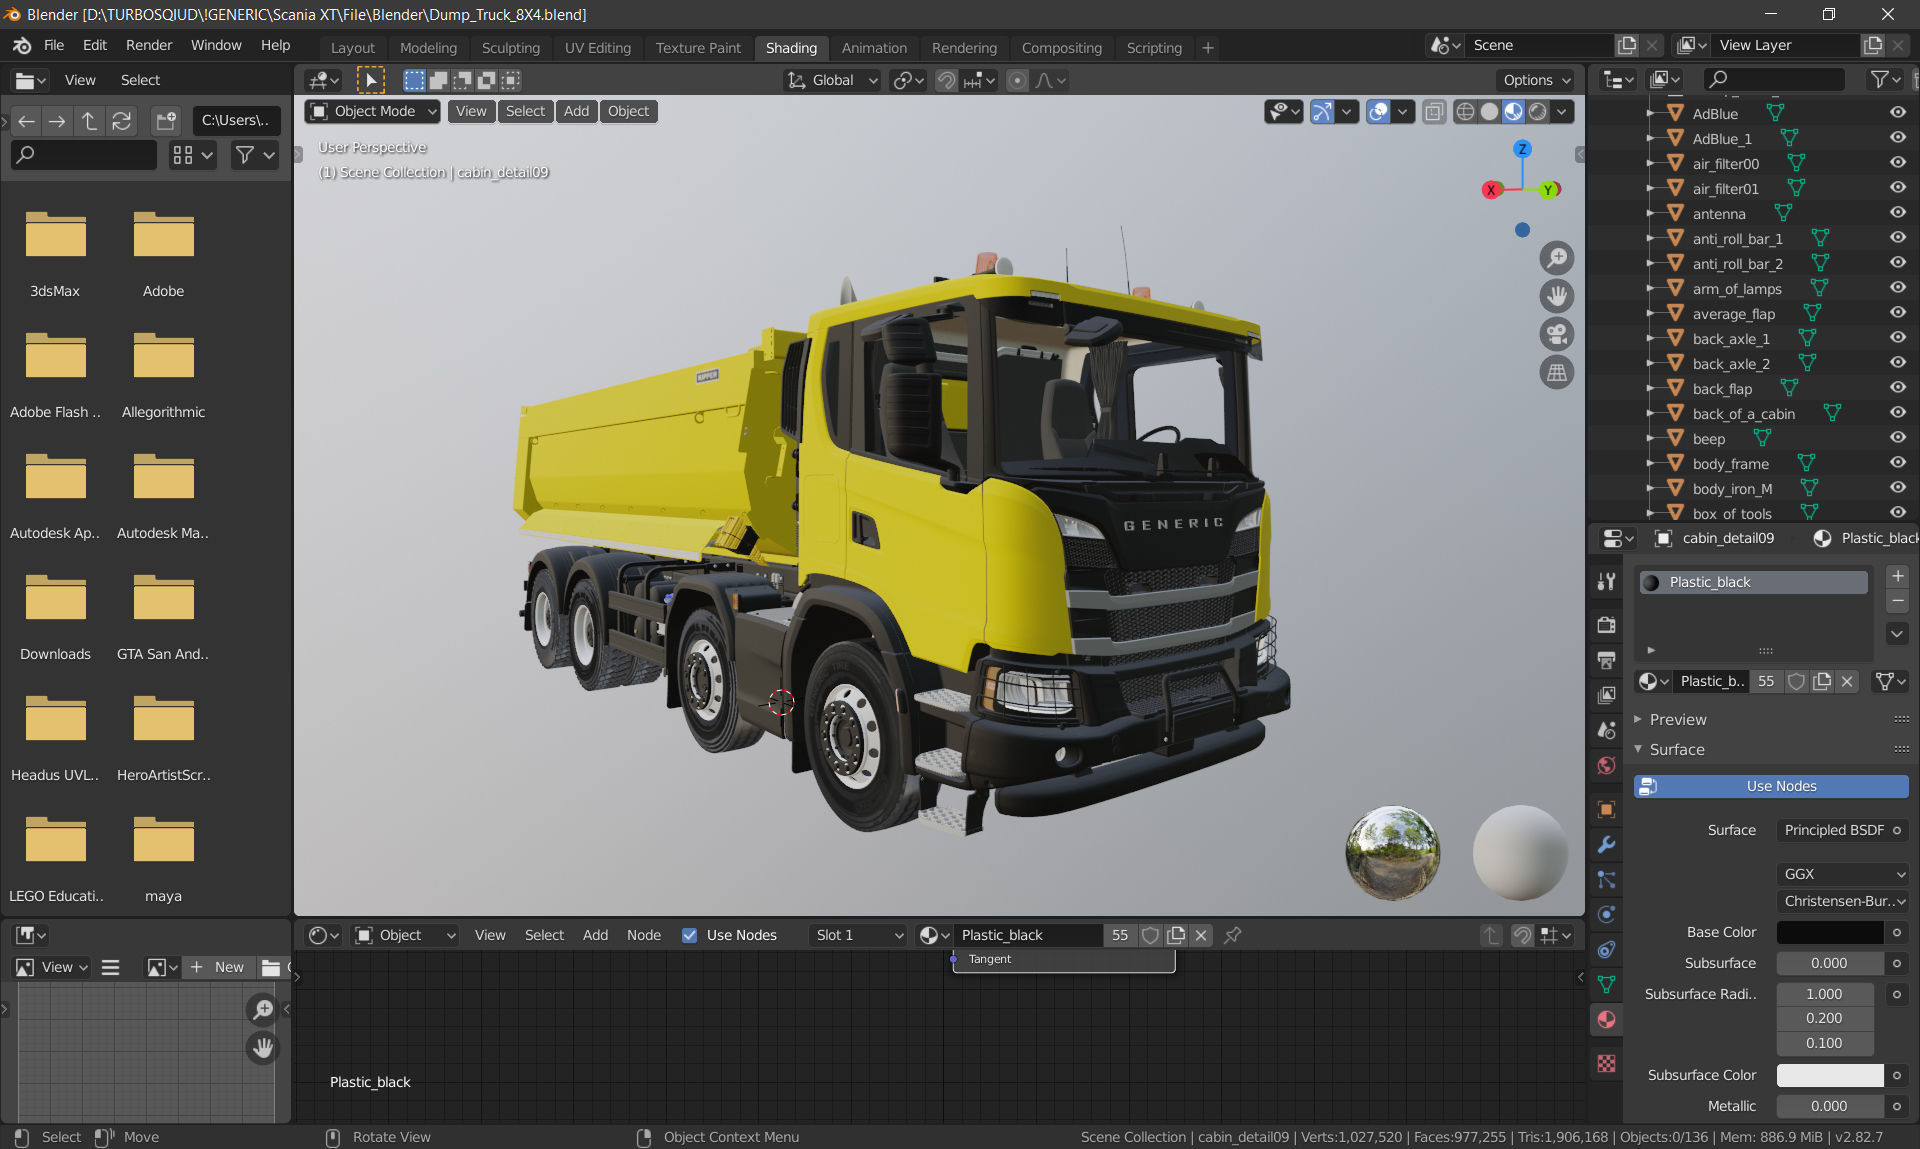Open the Scene properties tab
Viewport: 1920px width, 1149px height.
click(1606, 730)
